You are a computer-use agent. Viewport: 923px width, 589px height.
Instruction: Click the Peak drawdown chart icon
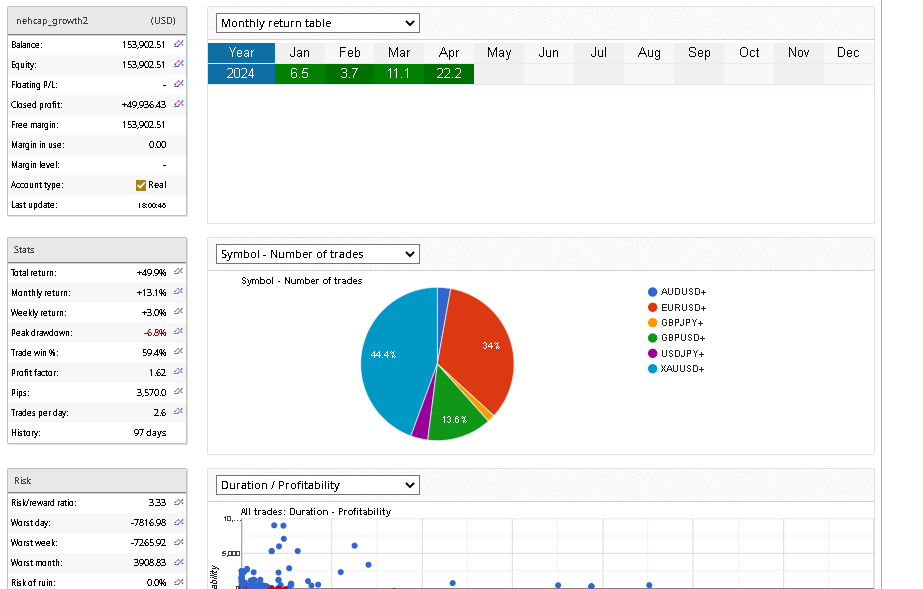(179, 332)
